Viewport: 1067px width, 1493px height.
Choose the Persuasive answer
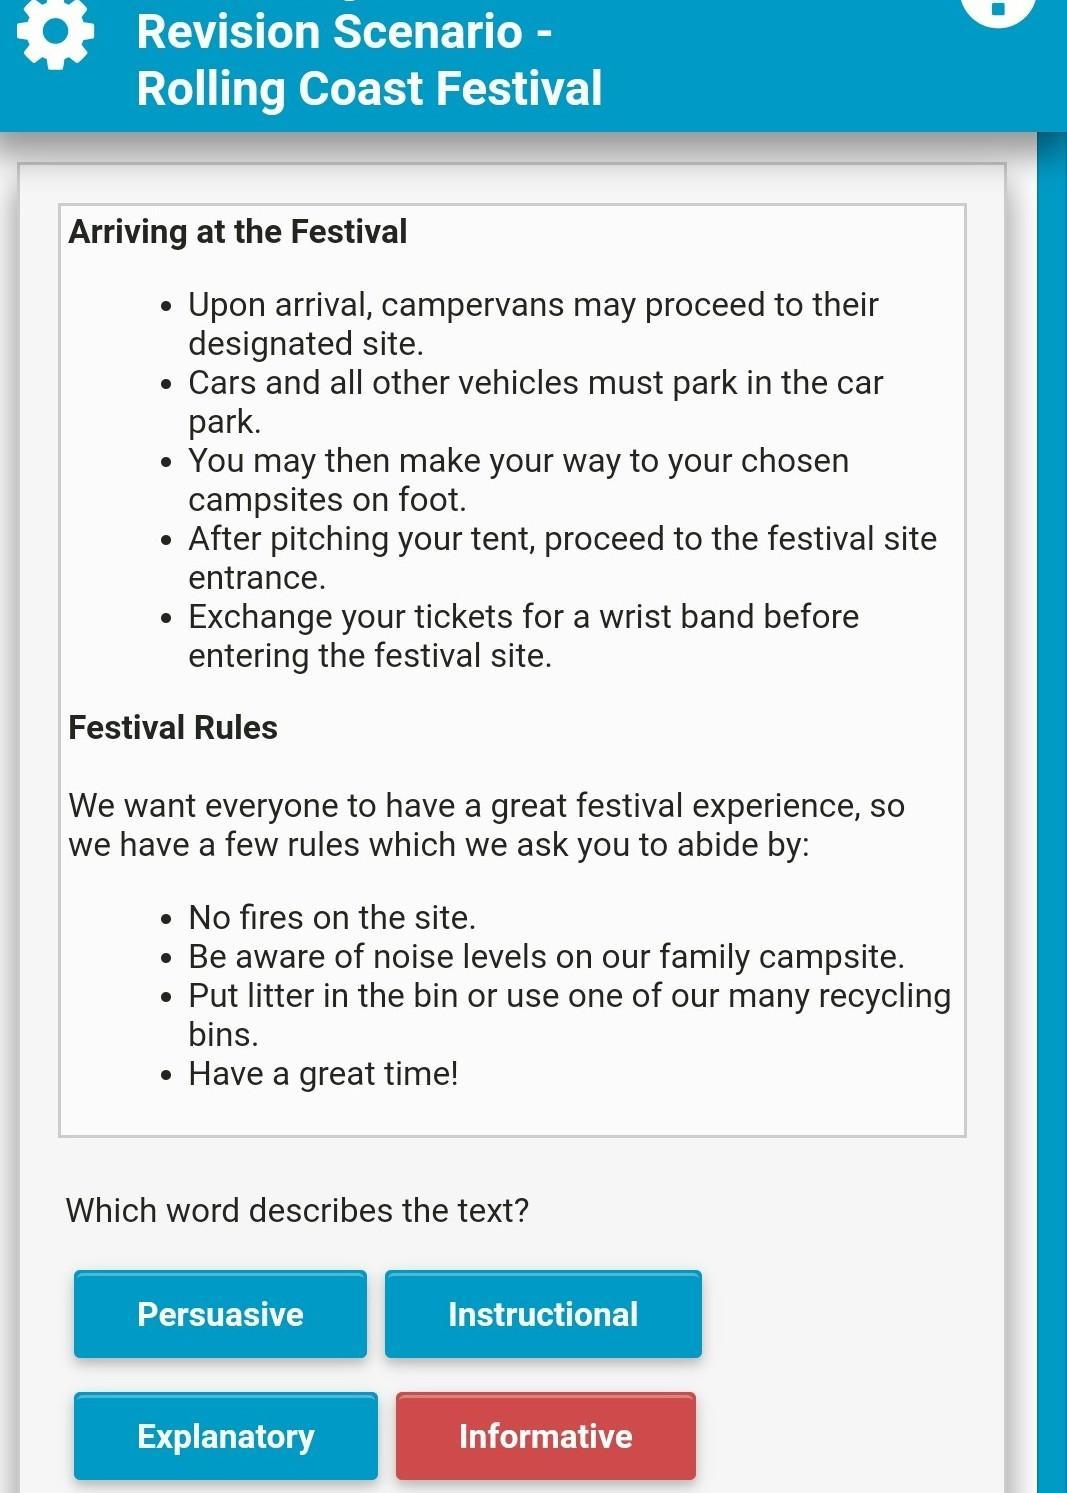(220, 1314)
